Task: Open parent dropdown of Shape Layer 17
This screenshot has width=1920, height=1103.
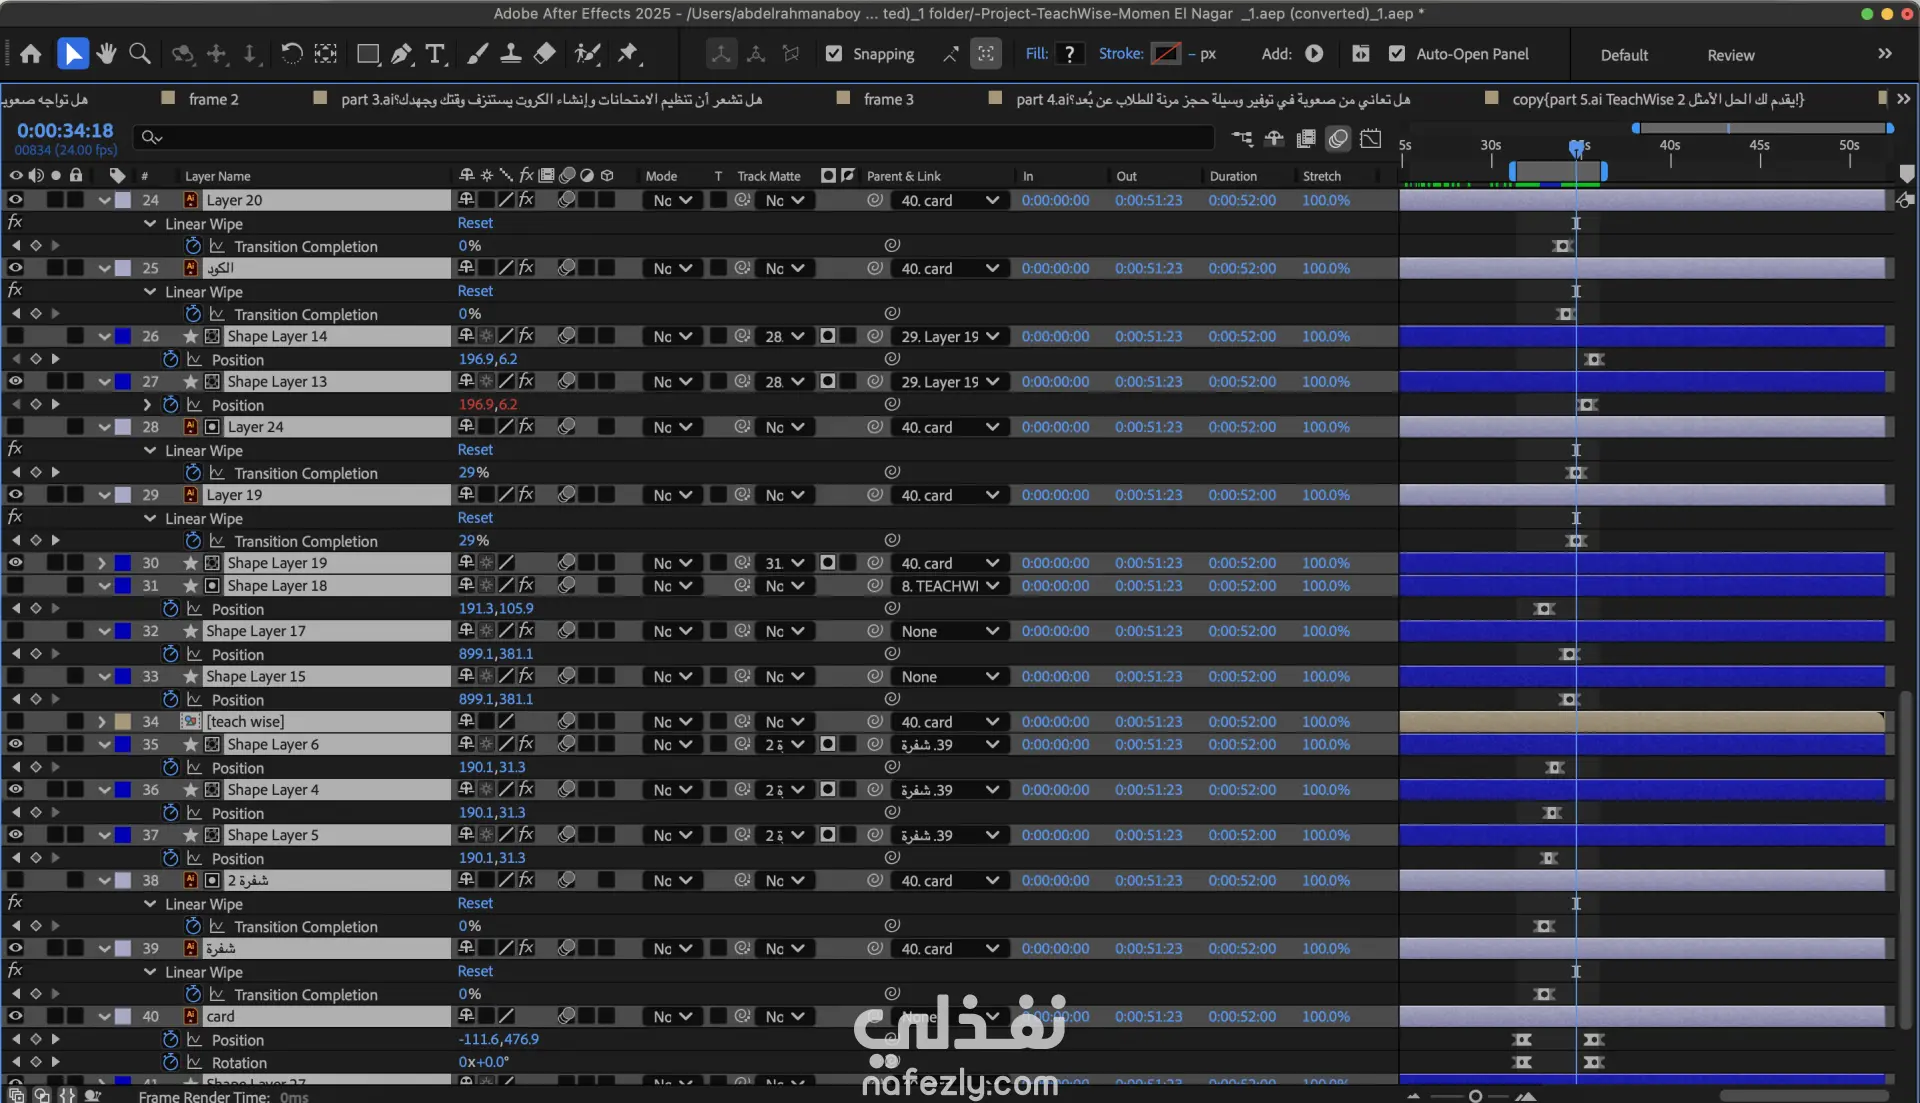Action: 949,631
